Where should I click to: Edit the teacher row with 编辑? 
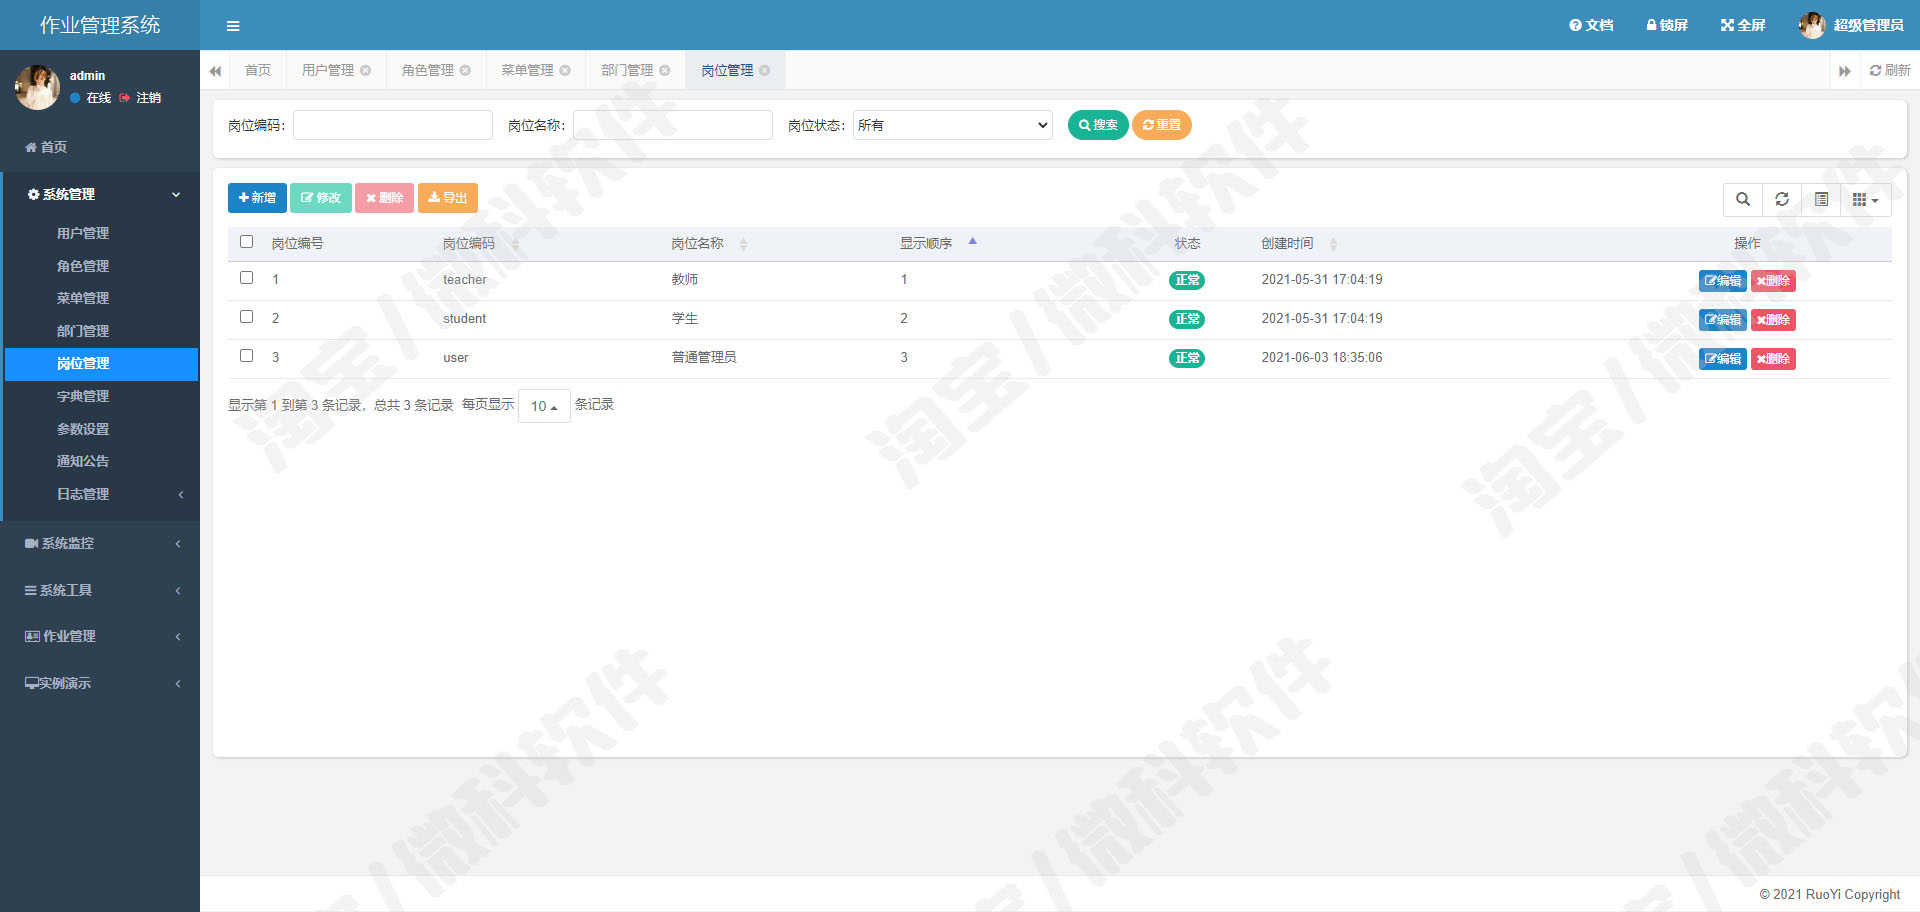click(x=1722, y=281)
